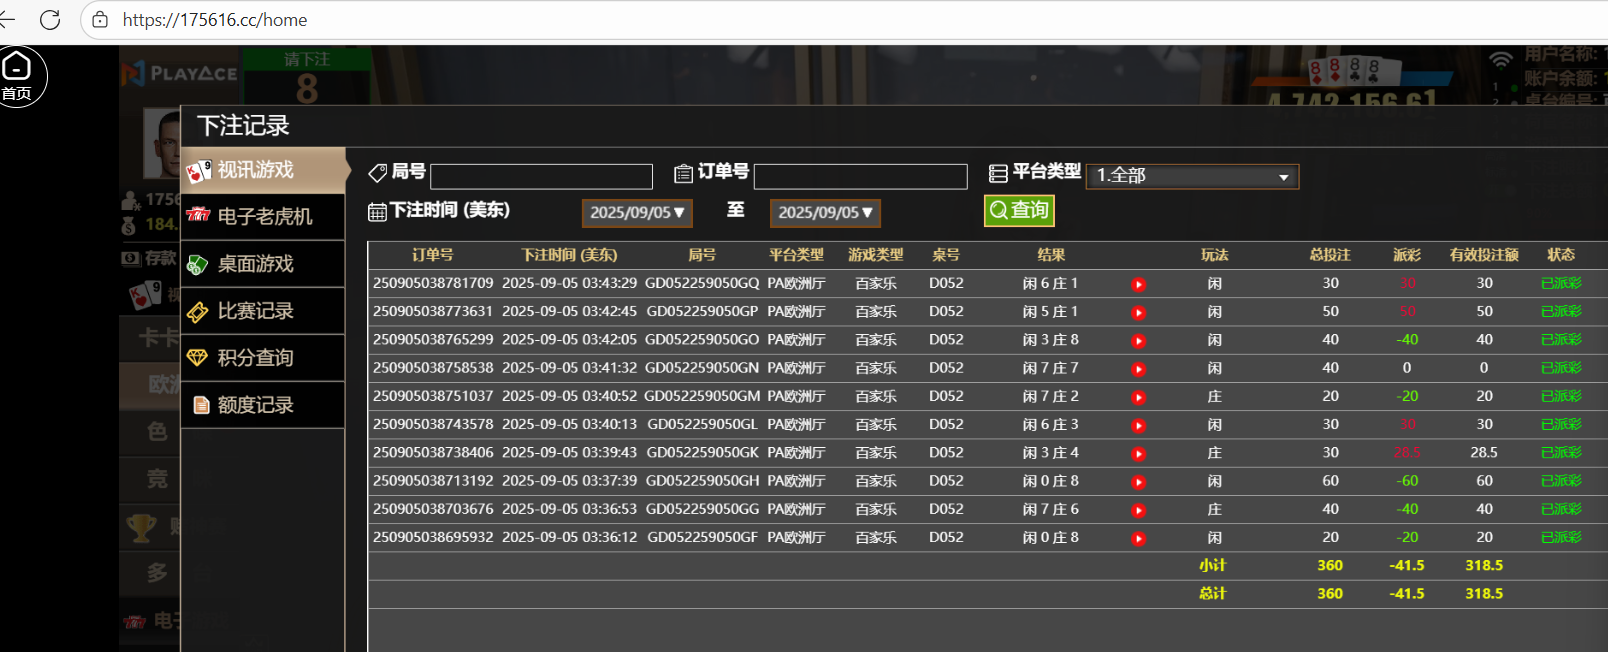Open the start date picker 2025/09/05
The width and height of the screenshot is (1608, 652).
(x=637, y=213)
